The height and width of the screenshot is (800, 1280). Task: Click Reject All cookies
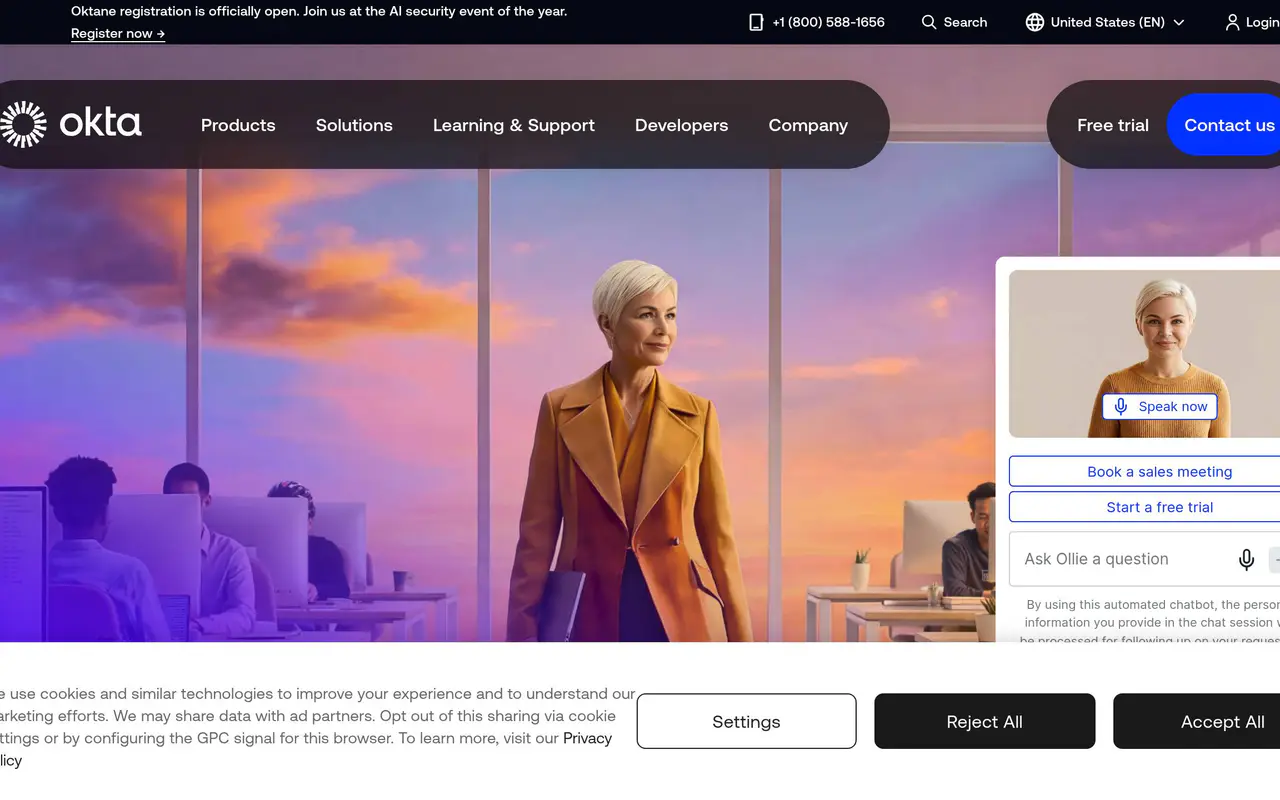985,722
